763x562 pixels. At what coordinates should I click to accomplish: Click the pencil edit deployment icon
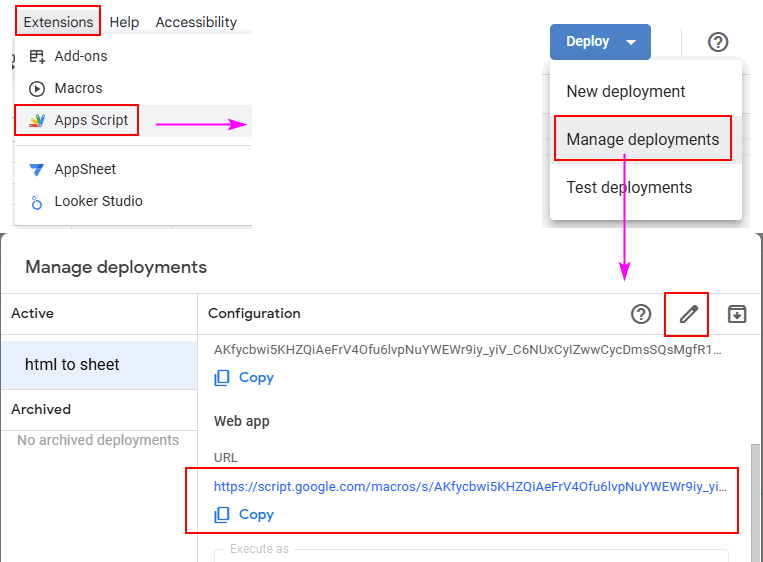(688, 314)
